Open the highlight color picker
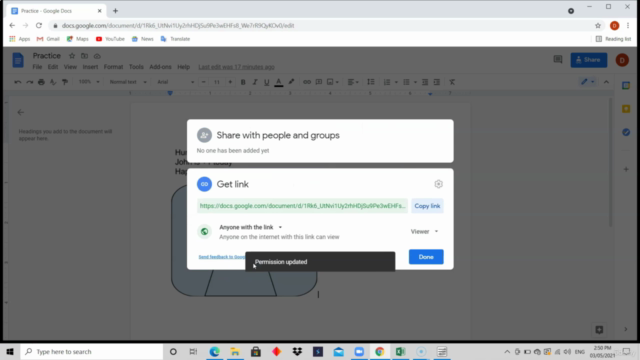640x360 pixels. pos(291,82)
